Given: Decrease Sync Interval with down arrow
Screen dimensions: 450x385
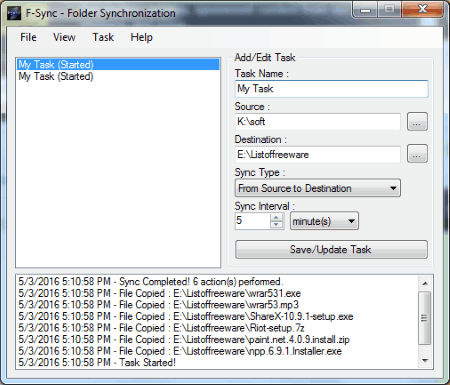Looking at the screenshot, I should coord(276,225).
